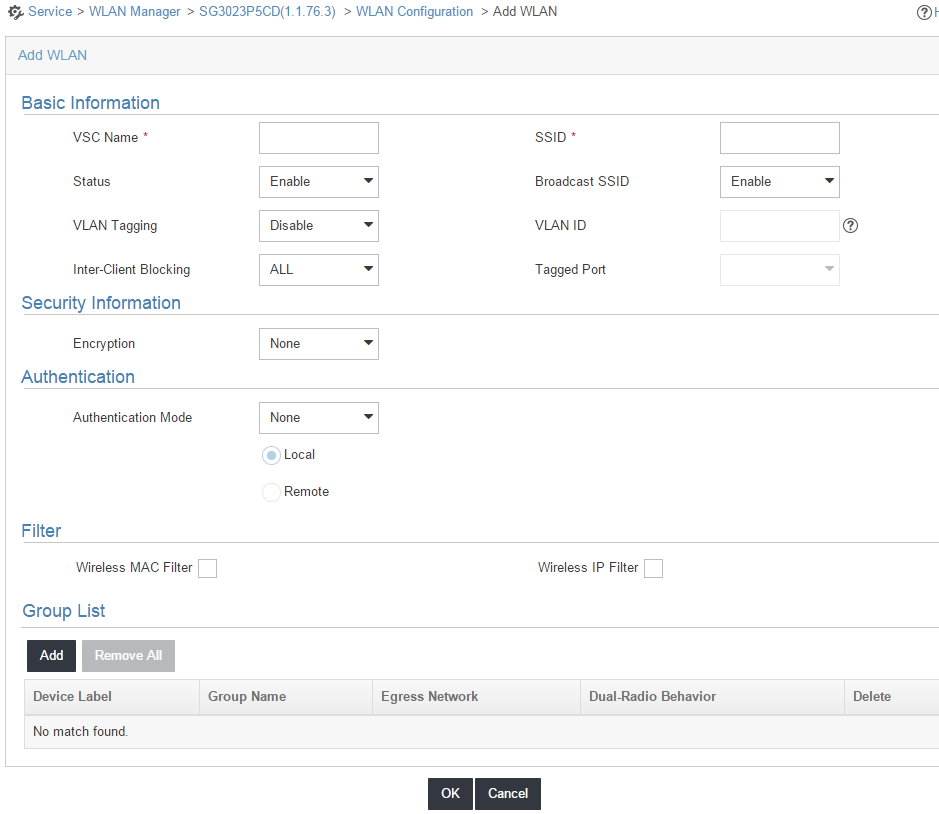Open SG3023P5CD(1.1.76.3) breadcrumb link

click(267, 11)
